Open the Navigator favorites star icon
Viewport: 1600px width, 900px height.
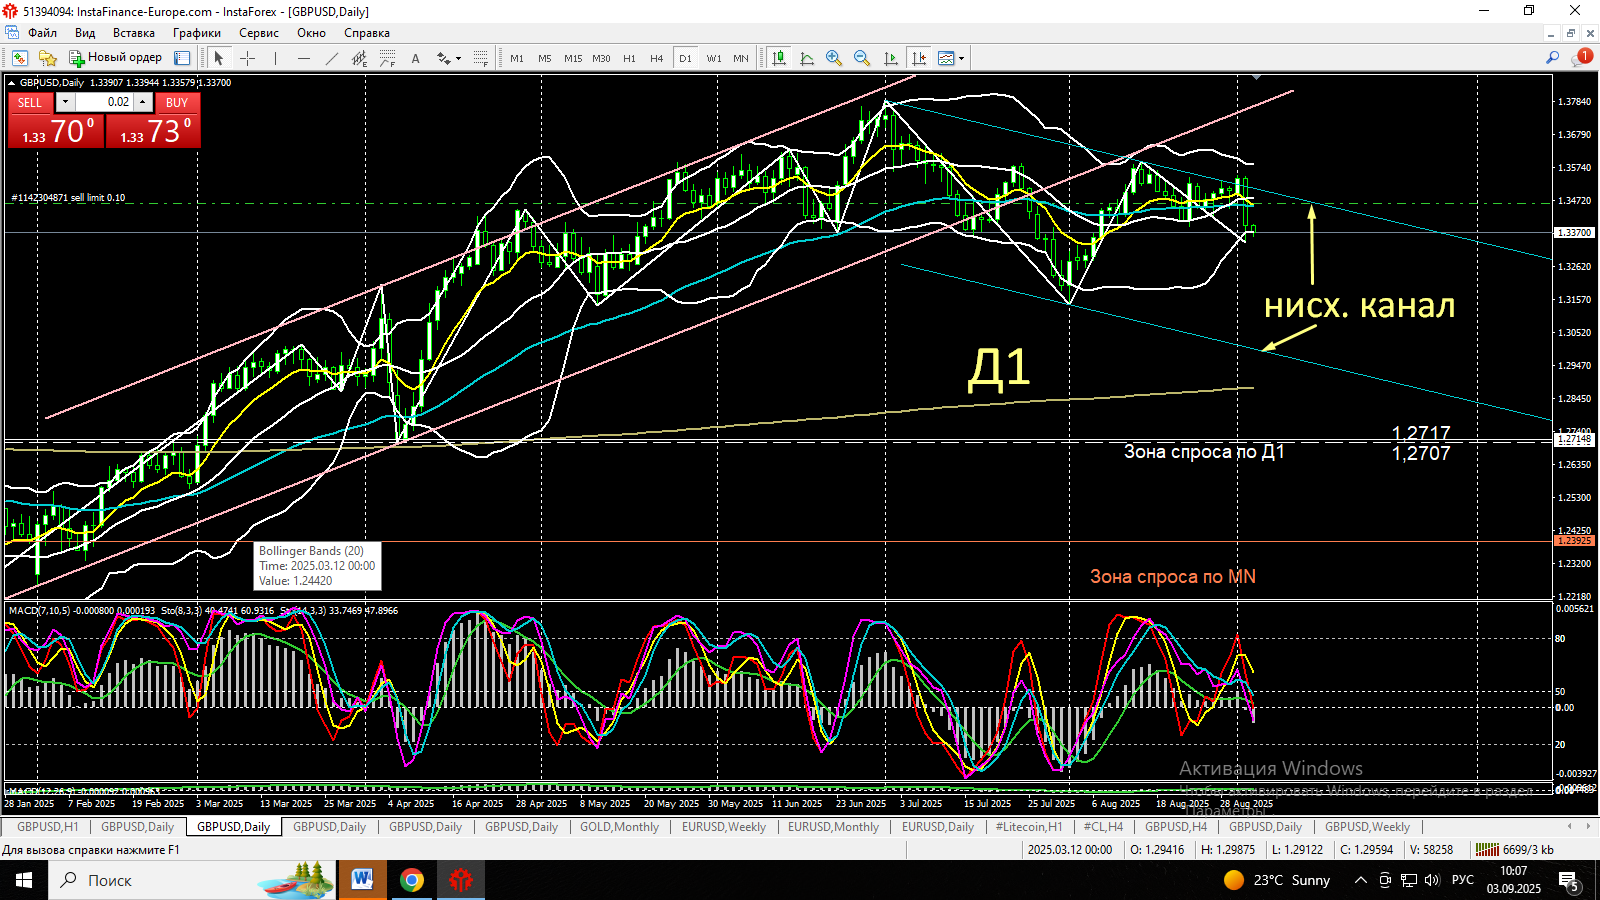[47, 58]
